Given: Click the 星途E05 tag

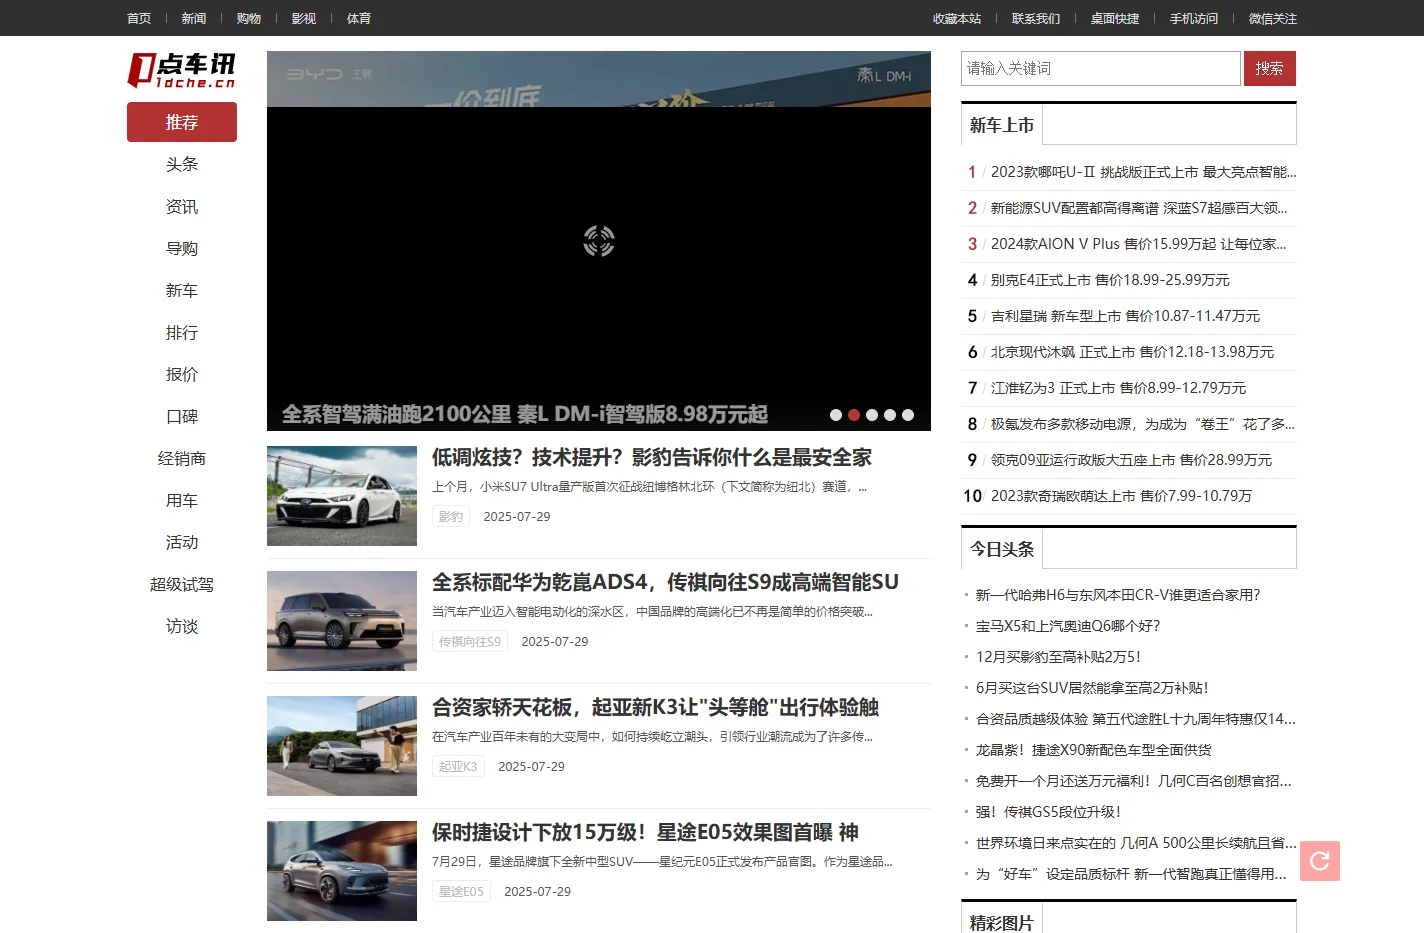Looking at the screenshot, I should (x=461, y=891).
